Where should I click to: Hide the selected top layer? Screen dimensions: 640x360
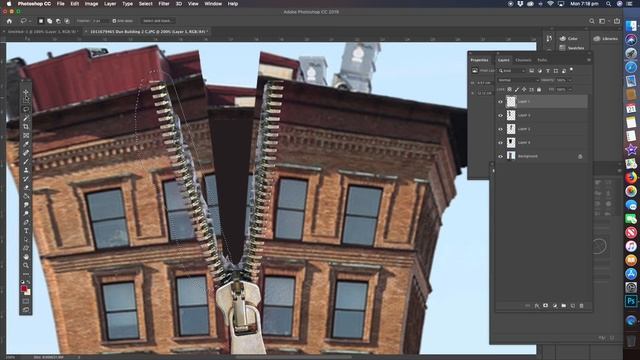pyautogui.click(x=500, y=102)
